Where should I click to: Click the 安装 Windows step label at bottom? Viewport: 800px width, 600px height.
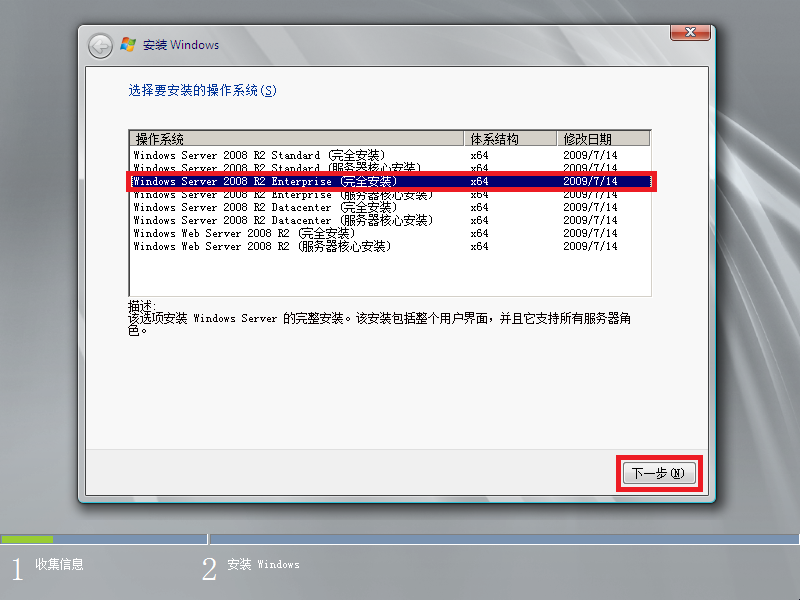pyautogui.click(x=263, y=564)
